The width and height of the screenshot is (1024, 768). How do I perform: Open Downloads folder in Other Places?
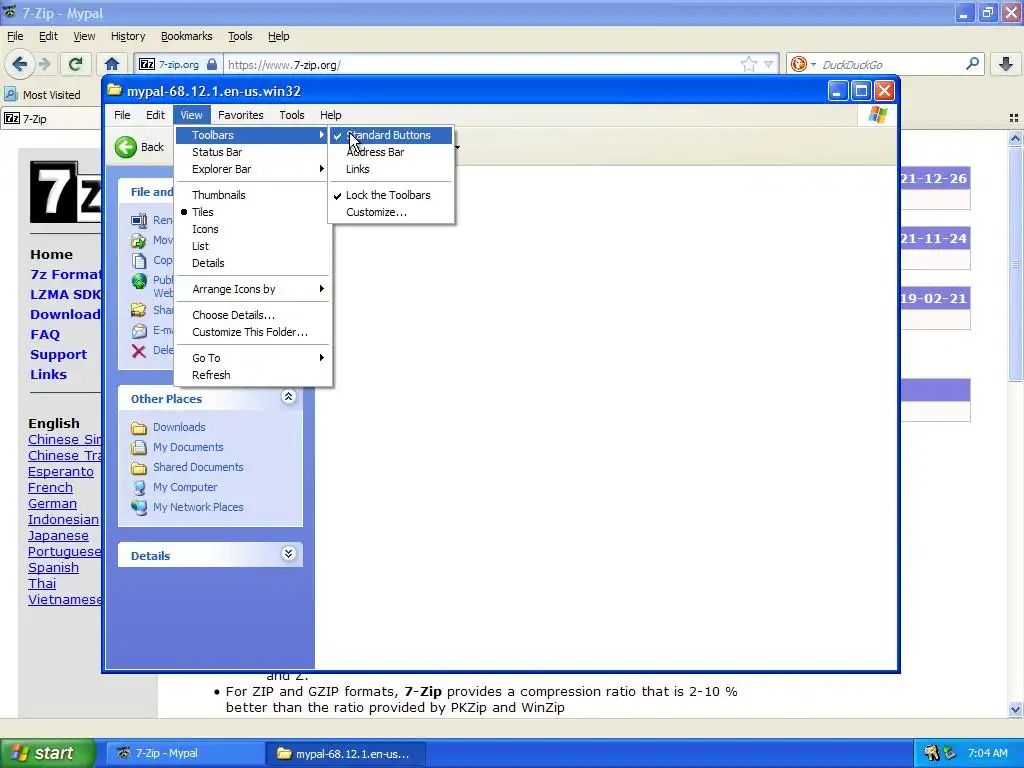coord(179,427)
